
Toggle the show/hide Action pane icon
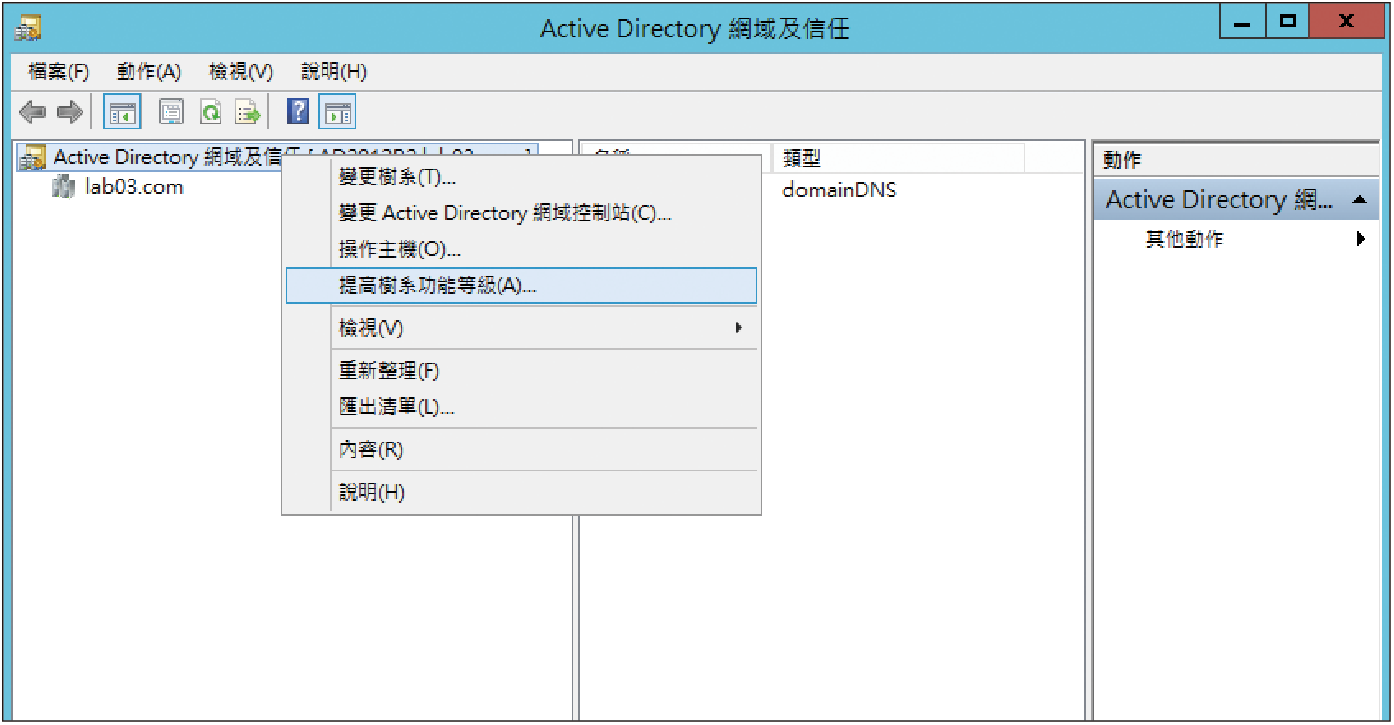(337, 112)
